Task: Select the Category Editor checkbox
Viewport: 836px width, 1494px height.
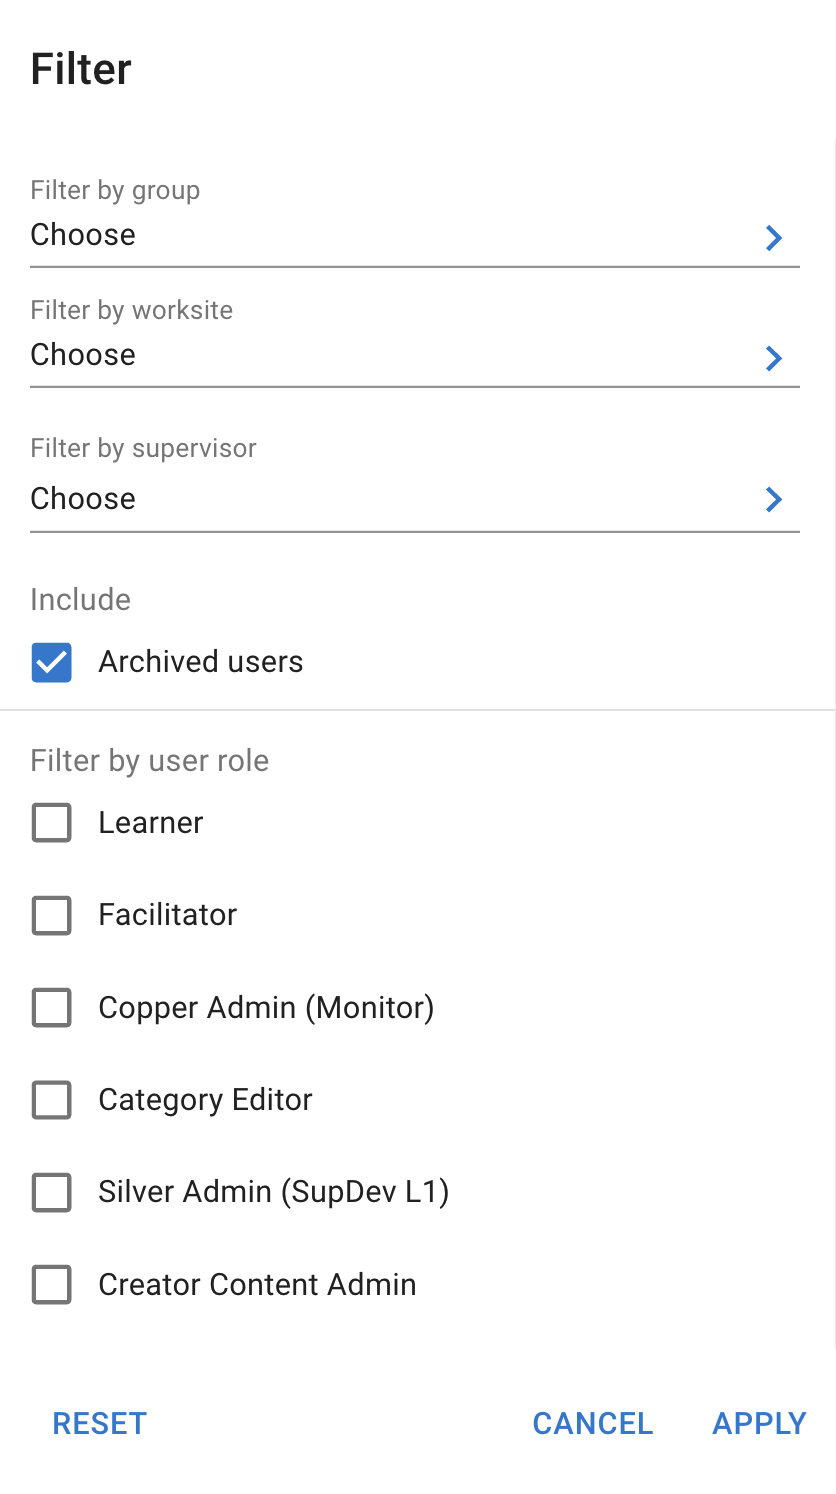Action: coord(51,1100)
